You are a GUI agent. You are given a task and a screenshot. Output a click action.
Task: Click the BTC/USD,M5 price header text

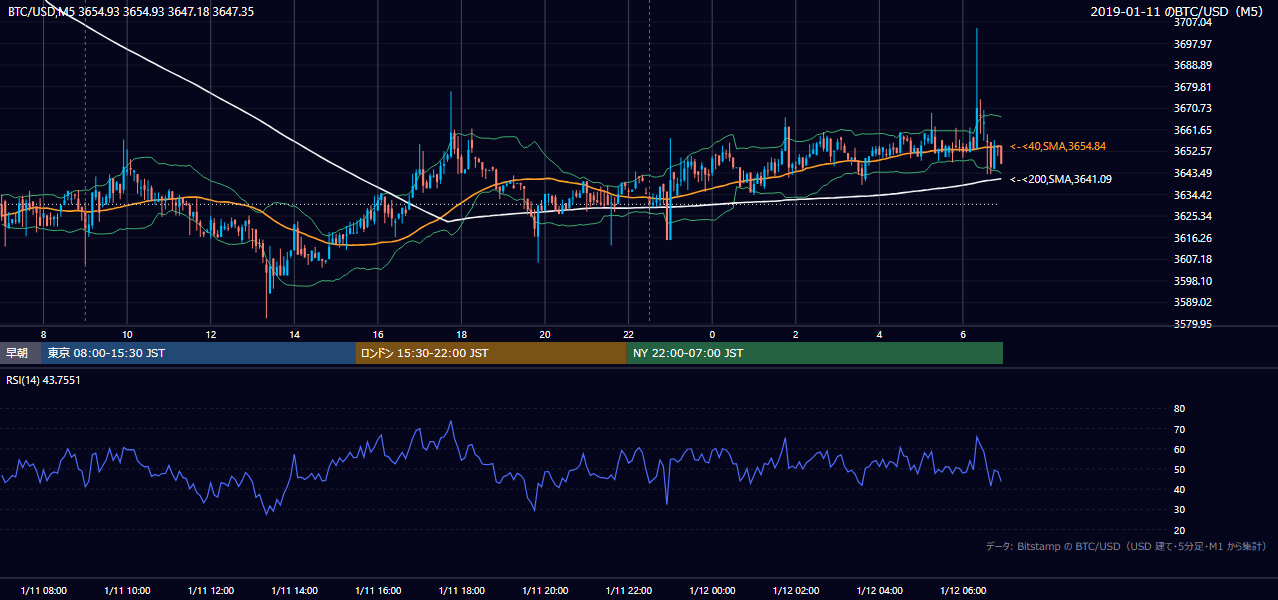point(130,11)
